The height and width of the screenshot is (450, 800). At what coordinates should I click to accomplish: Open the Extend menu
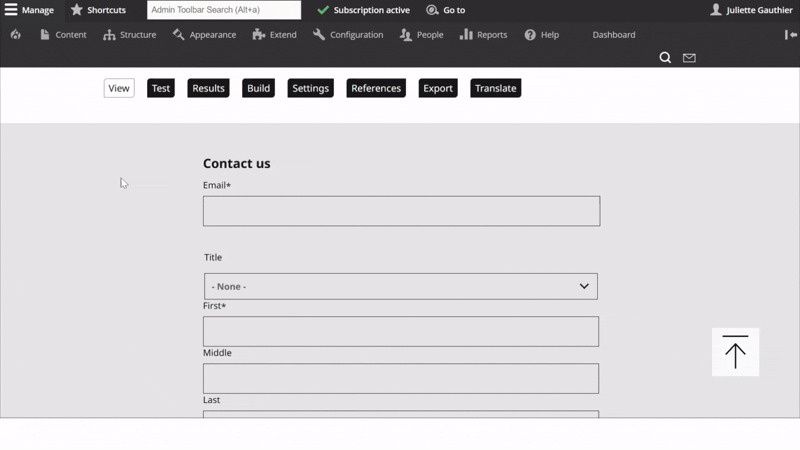[x=274, y=34]
